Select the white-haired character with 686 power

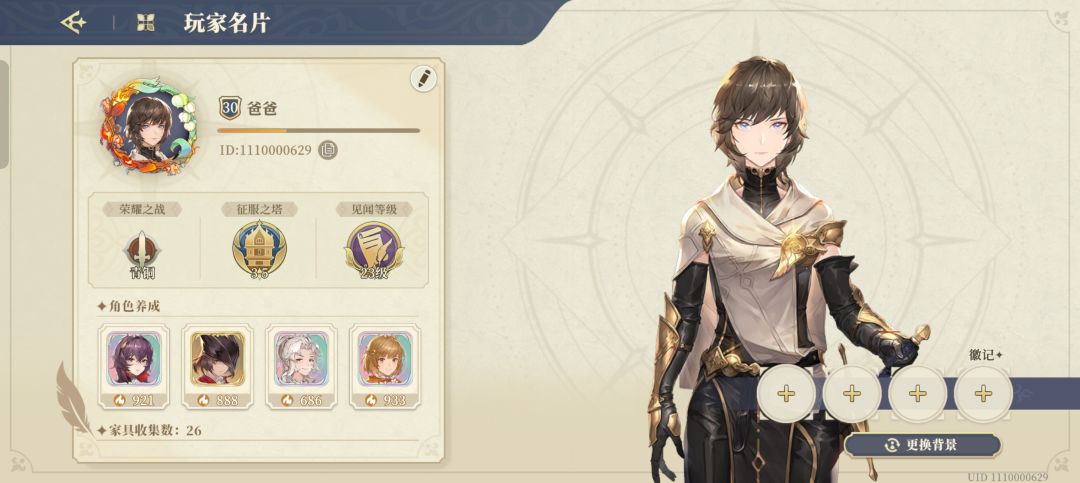point(301,367)
